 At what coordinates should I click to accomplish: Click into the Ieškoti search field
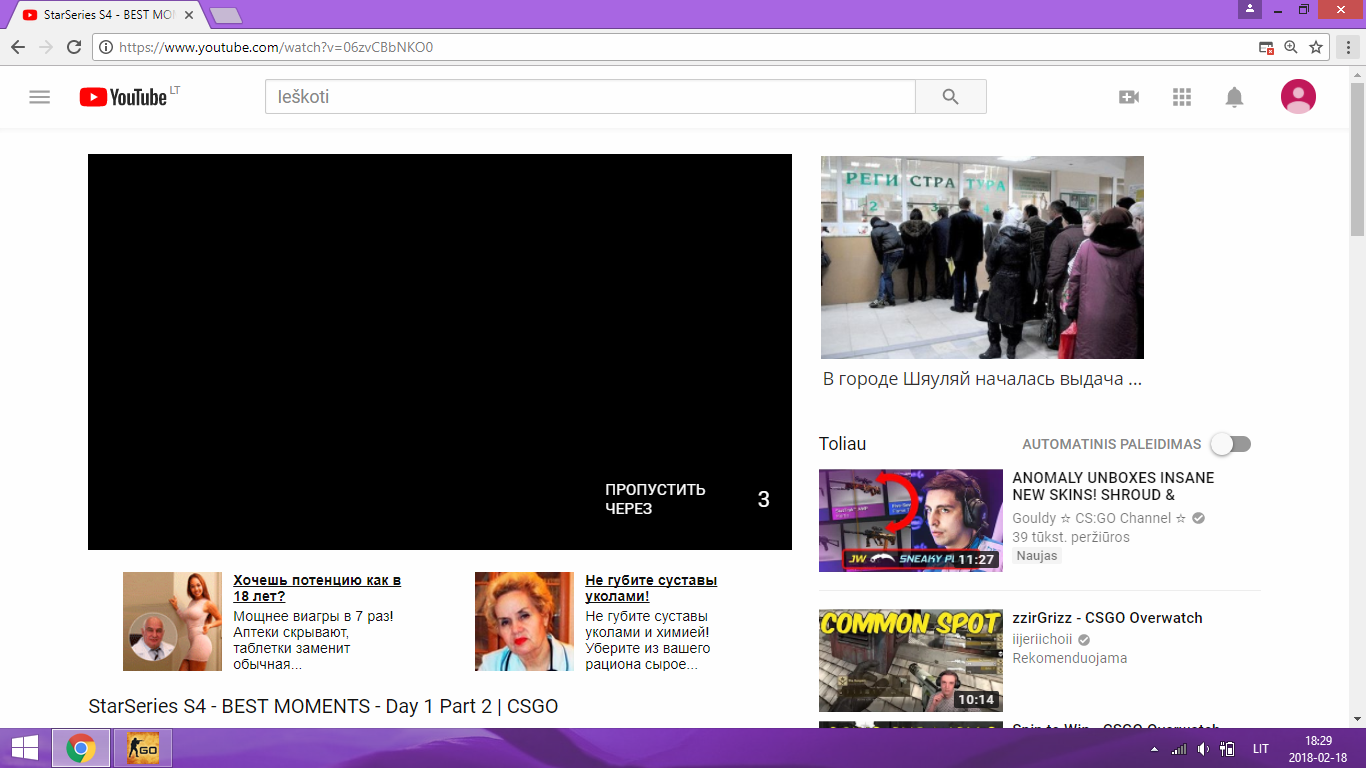[590, 97]
